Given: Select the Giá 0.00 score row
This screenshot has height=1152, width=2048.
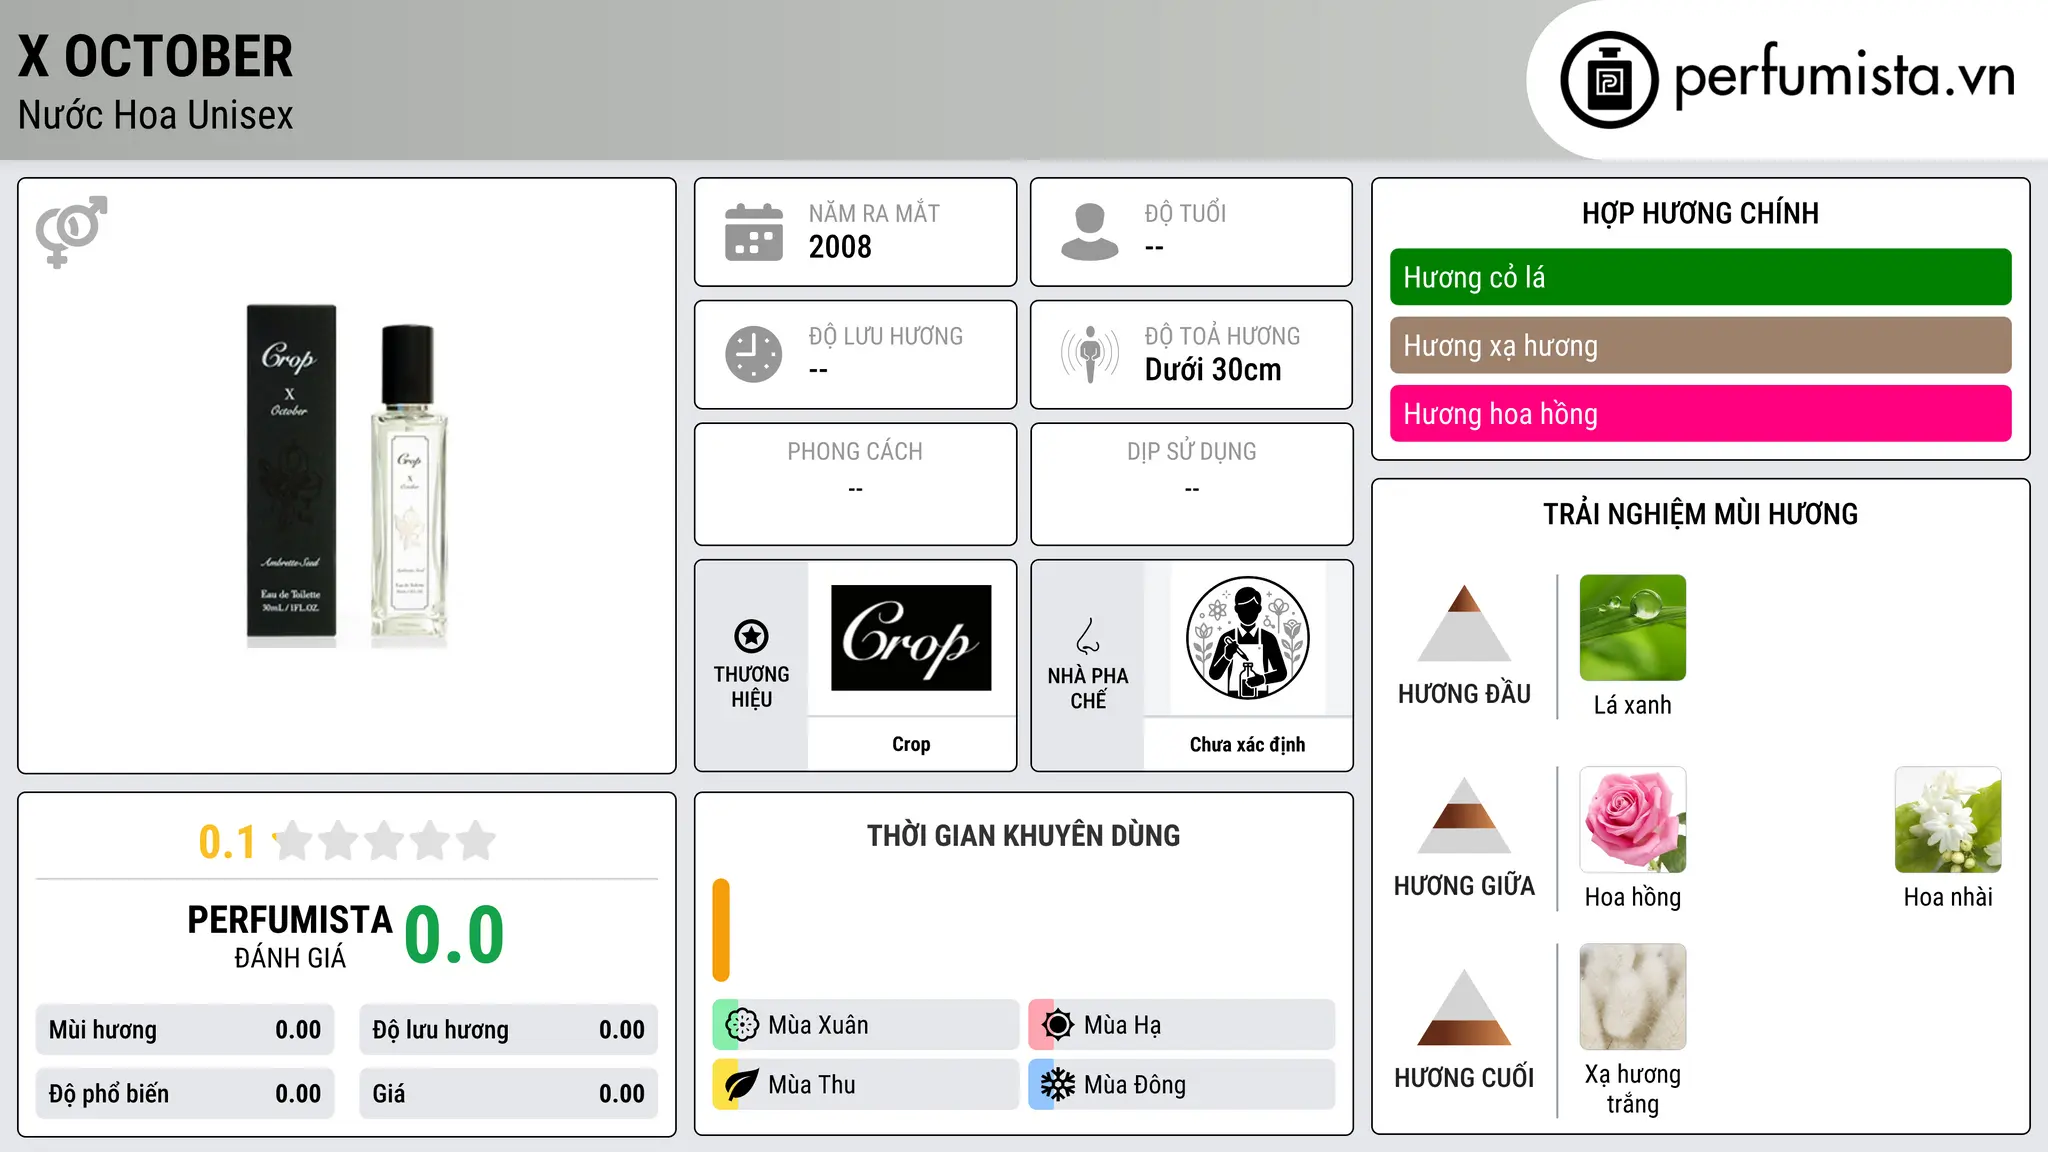Looking at the screenshot, I should [509, 1094].
